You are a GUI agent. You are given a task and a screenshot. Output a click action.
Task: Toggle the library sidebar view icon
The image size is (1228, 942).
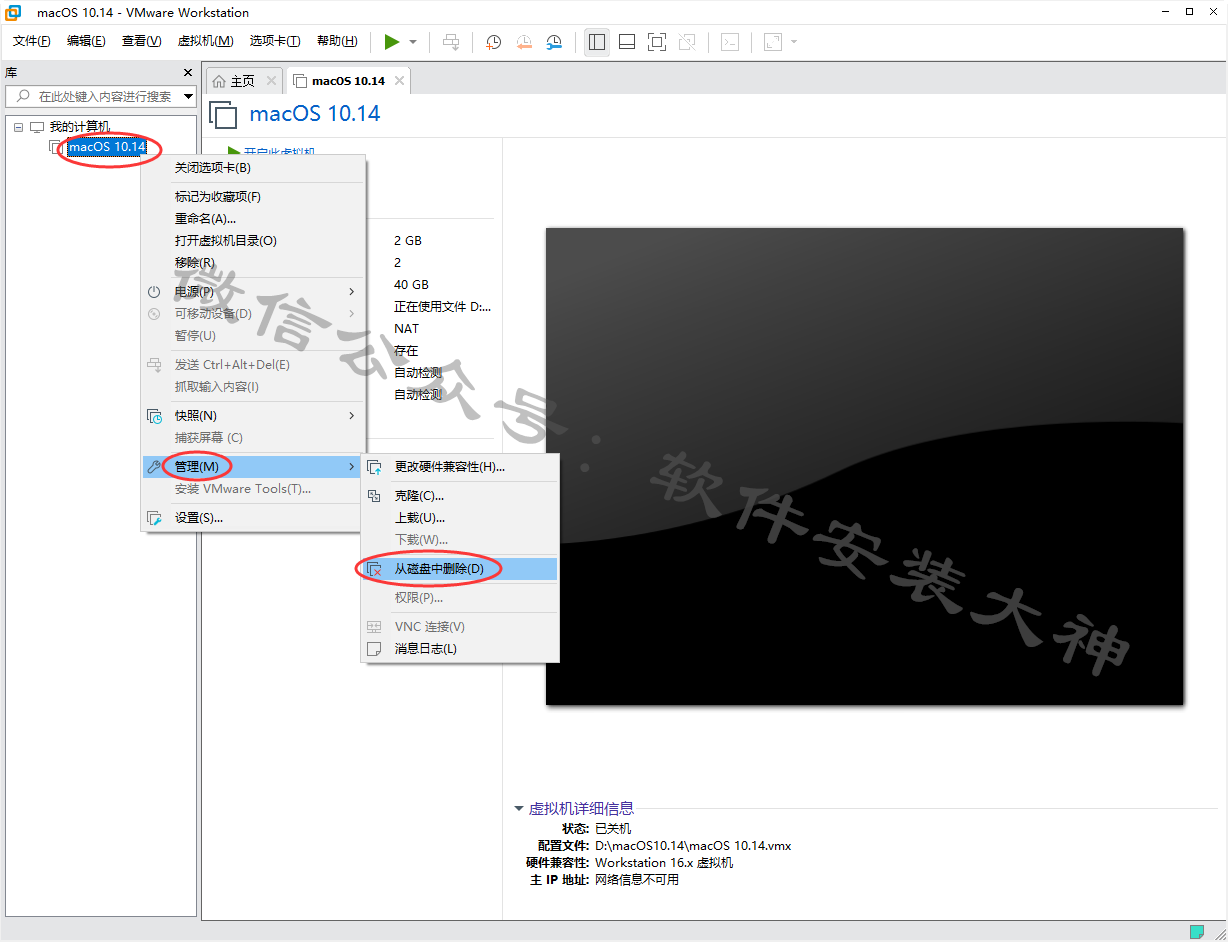(597, 42)
